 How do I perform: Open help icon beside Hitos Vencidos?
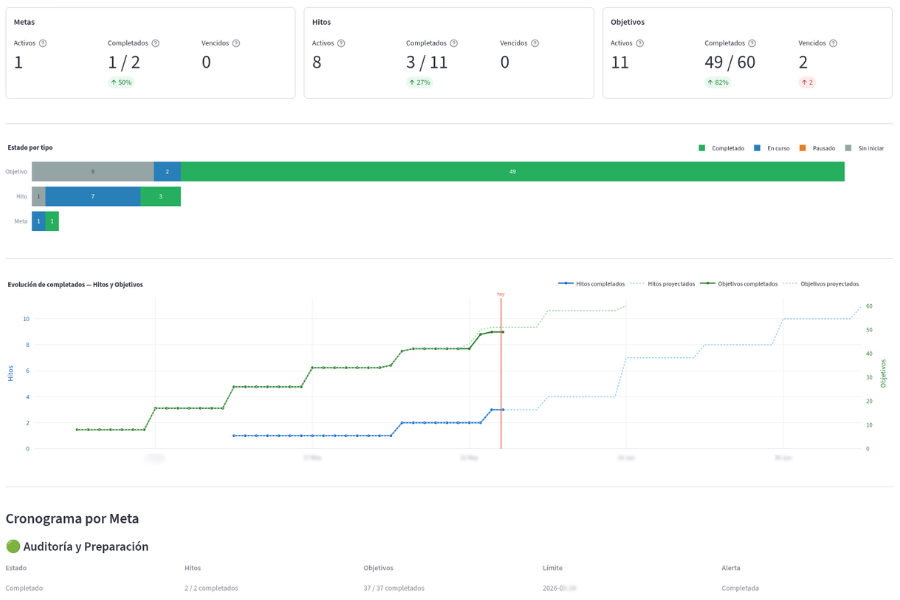(535, 43)
